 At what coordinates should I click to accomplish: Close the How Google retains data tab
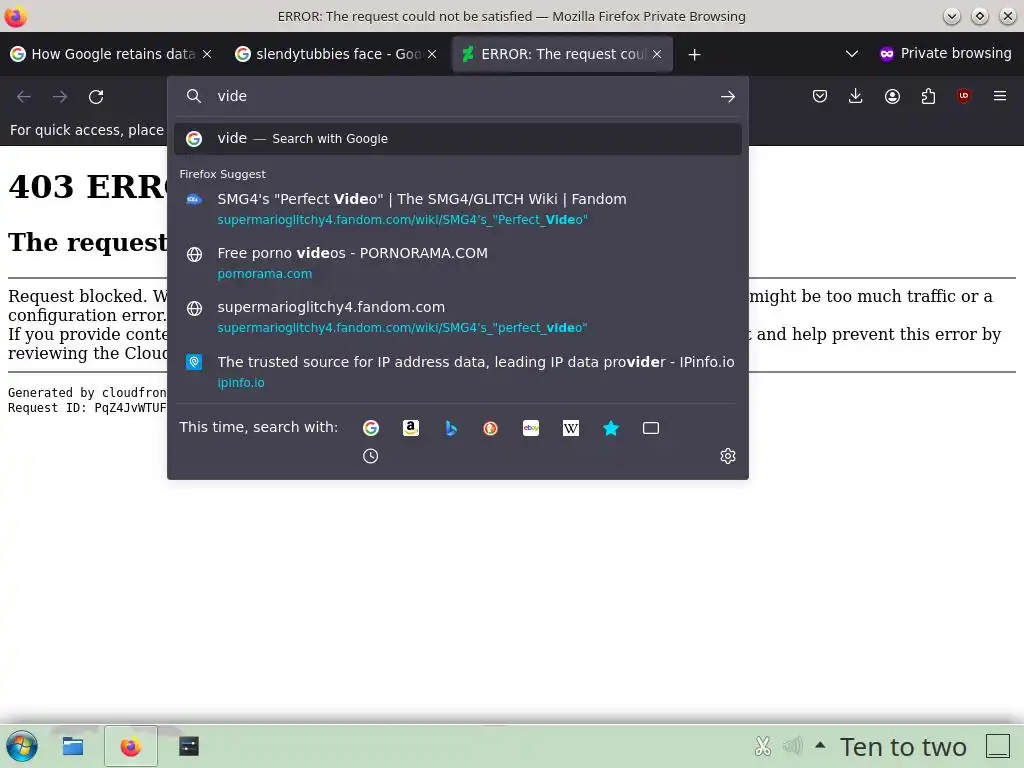[207, 54]
